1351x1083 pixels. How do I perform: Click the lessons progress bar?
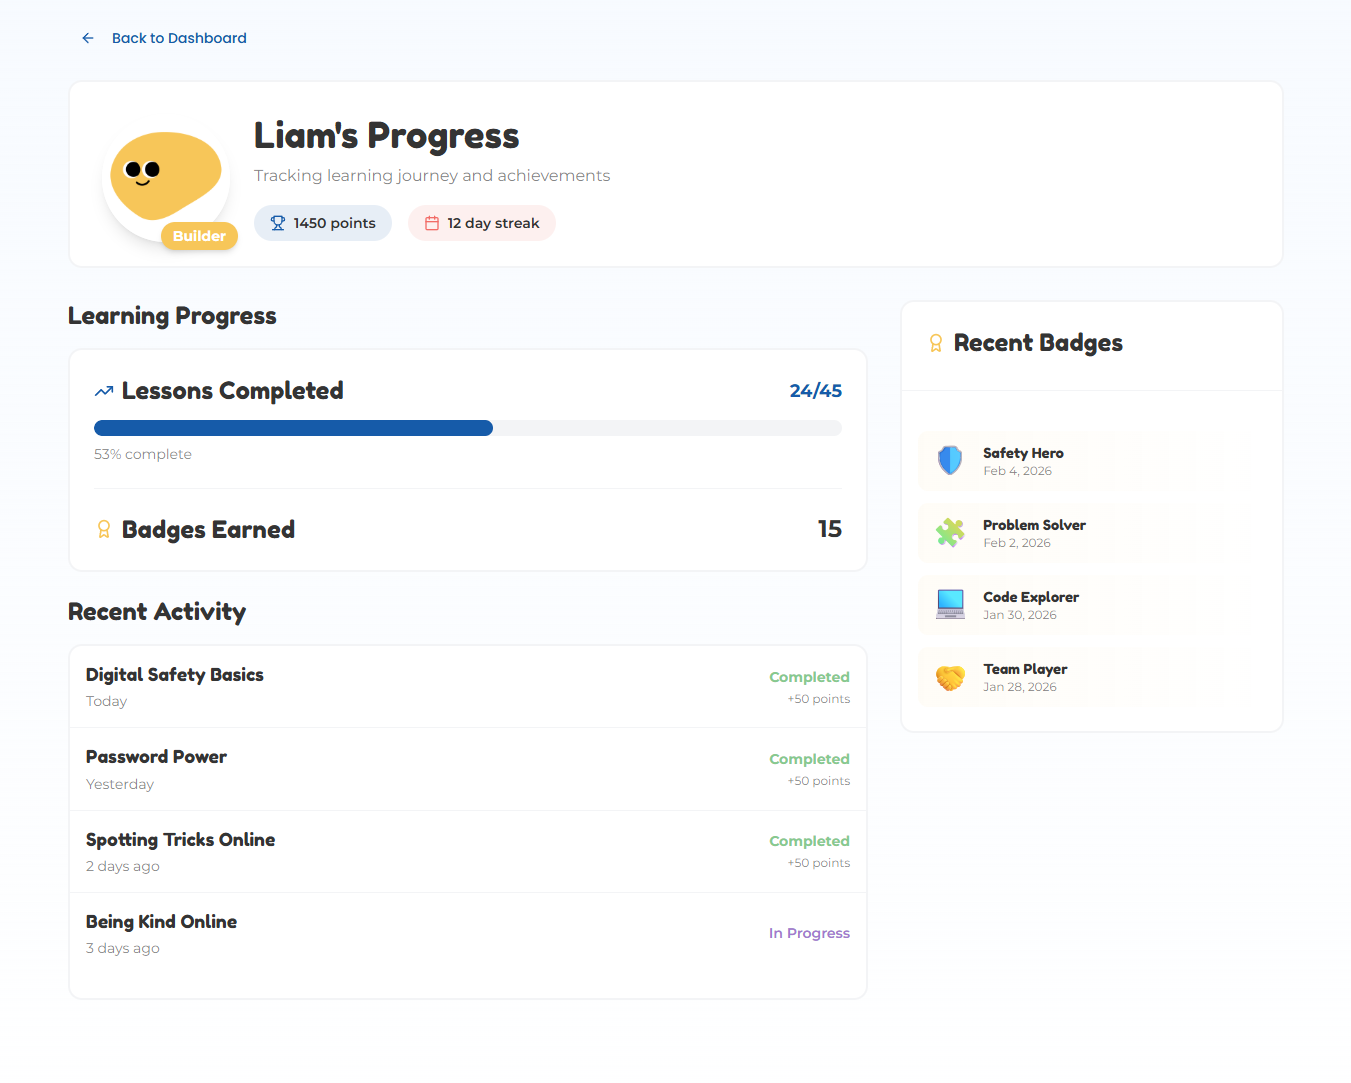pyautogui.click(x=467, y=427)
